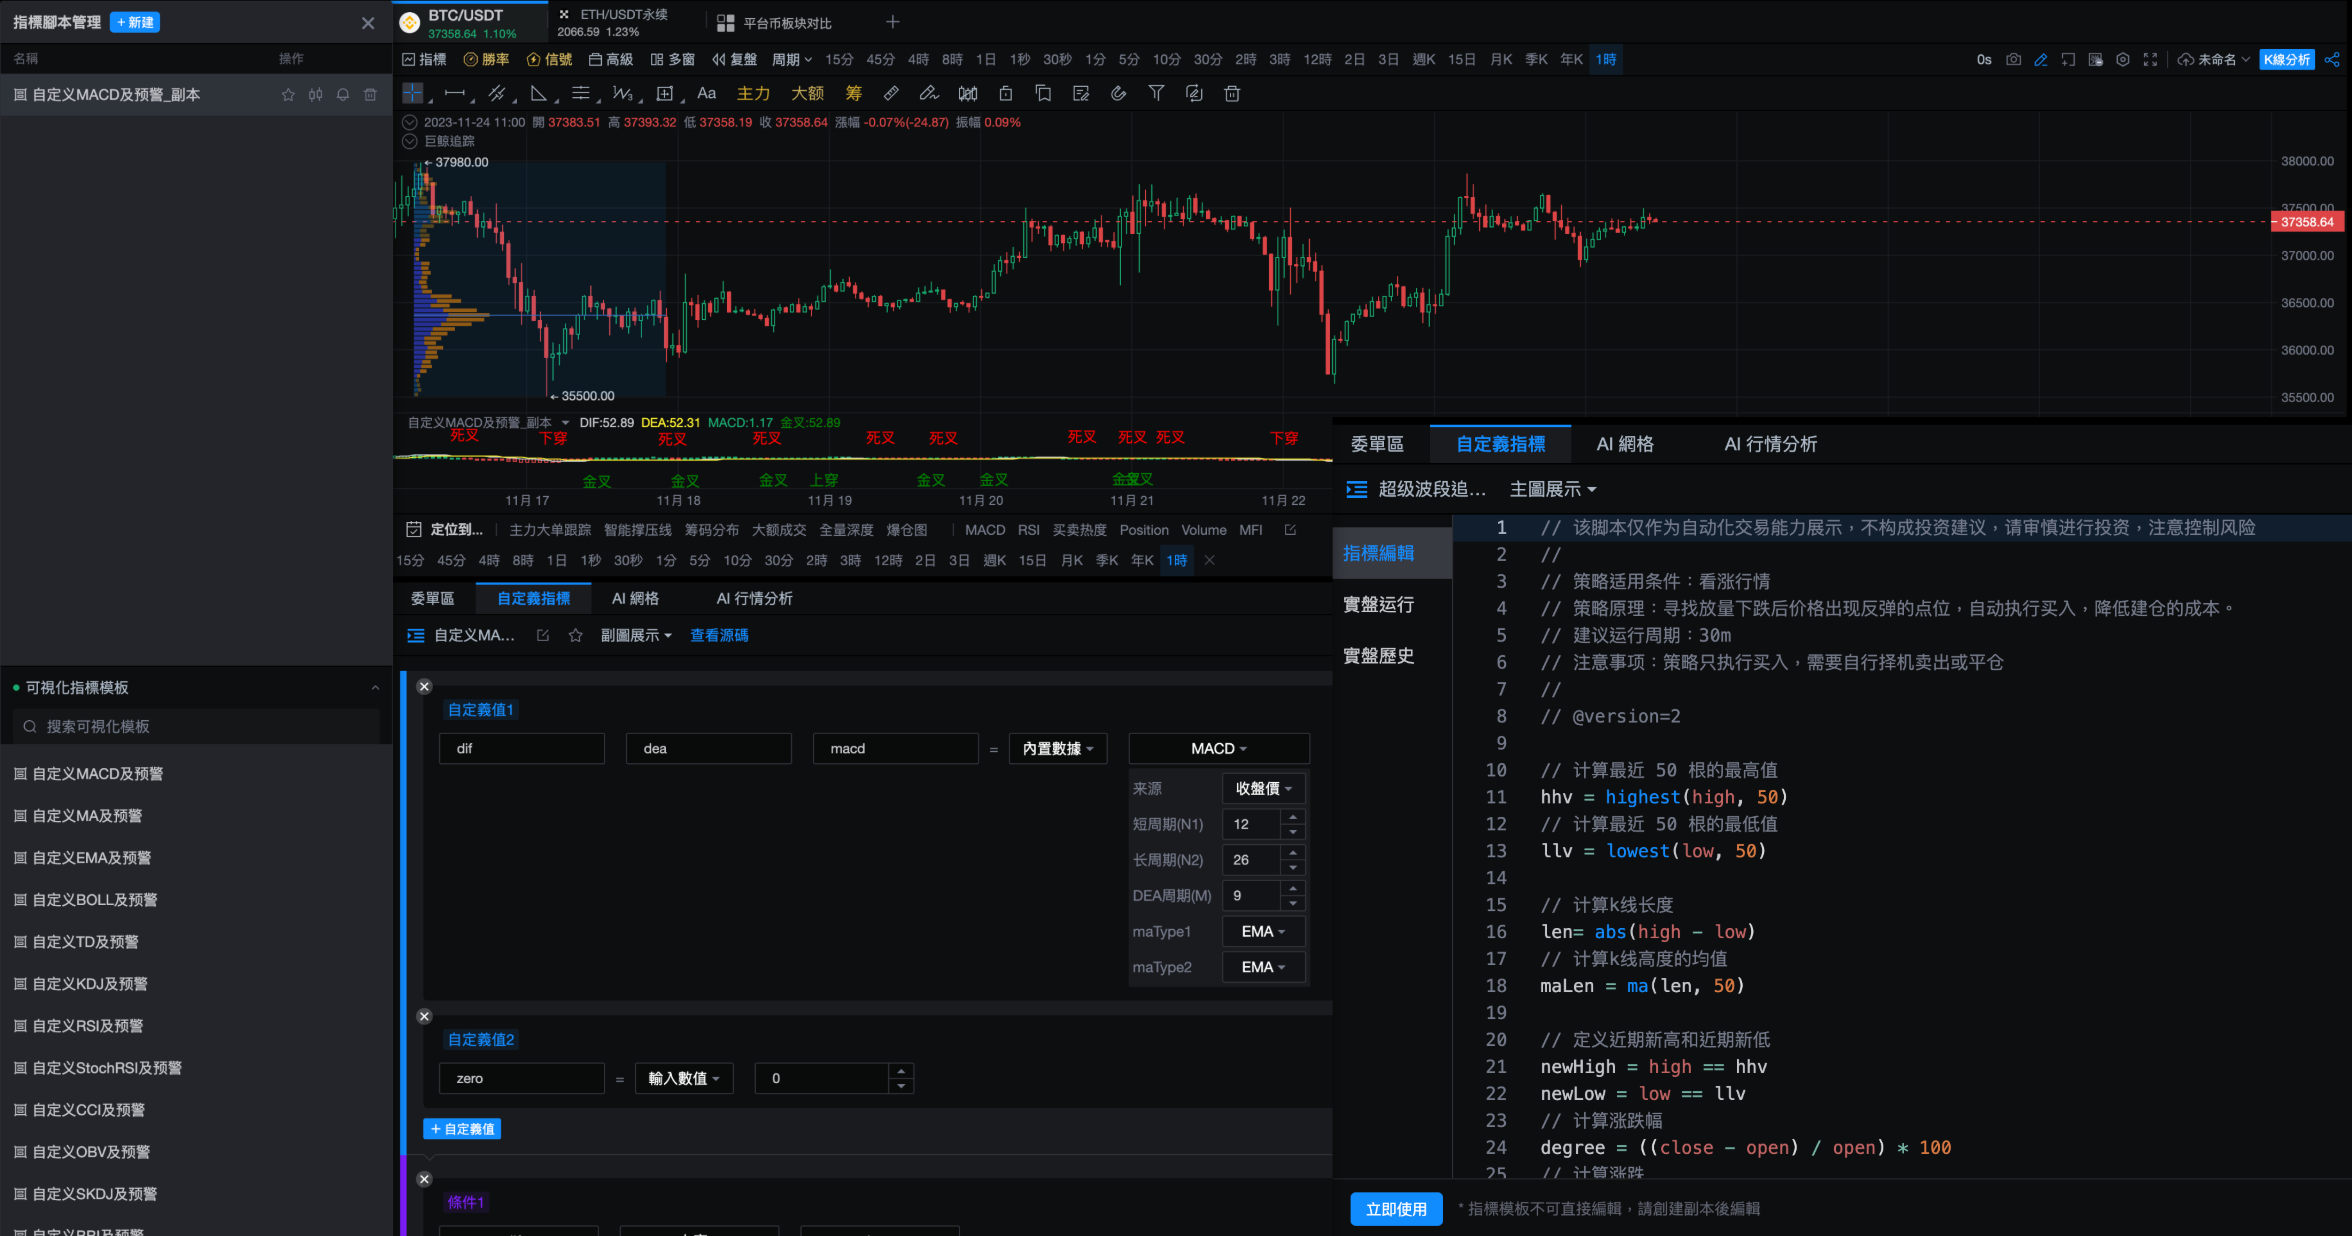Click the trash icon to delete drawings
The height and width of the screenshot is (1236, 2352).
click(1232, 93)
